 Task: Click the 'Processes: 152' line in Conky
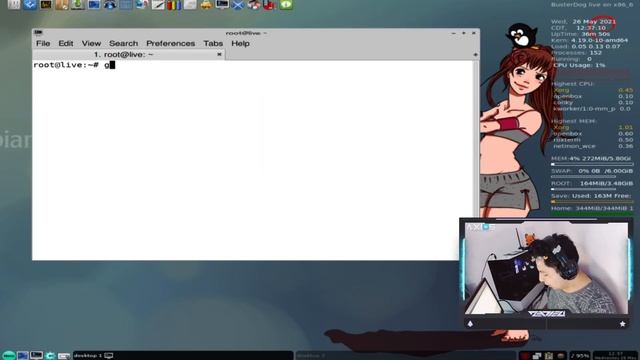(576, 53)
